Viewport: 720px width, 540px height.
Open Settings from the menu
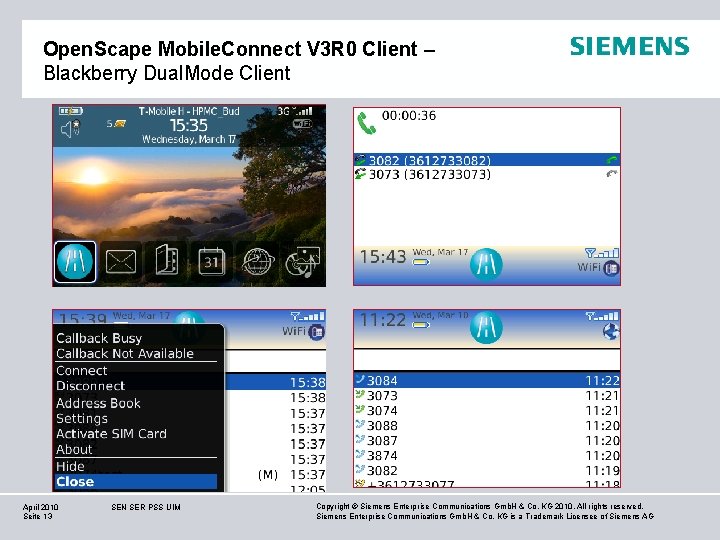[82, 419]
